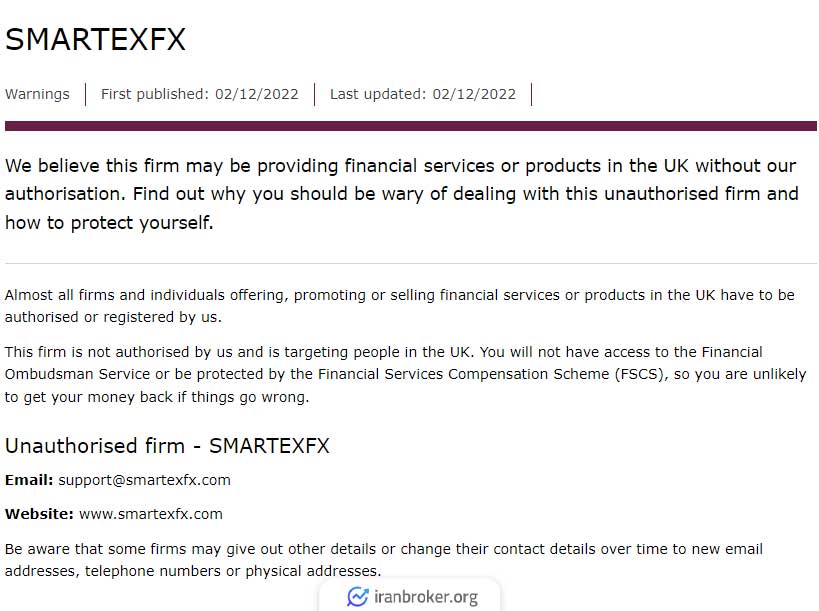
Task: Click the thin grey horizontal separator line
Action: (x=411, y=264)
